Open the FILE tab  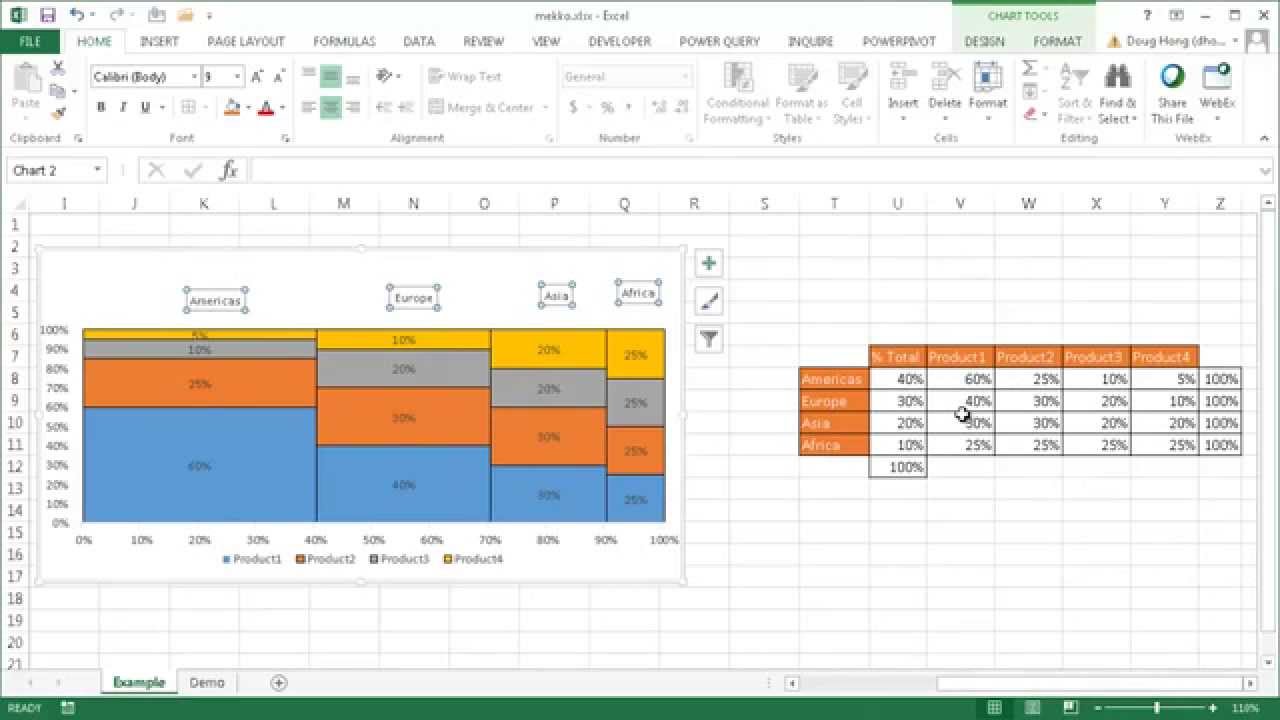30,42
